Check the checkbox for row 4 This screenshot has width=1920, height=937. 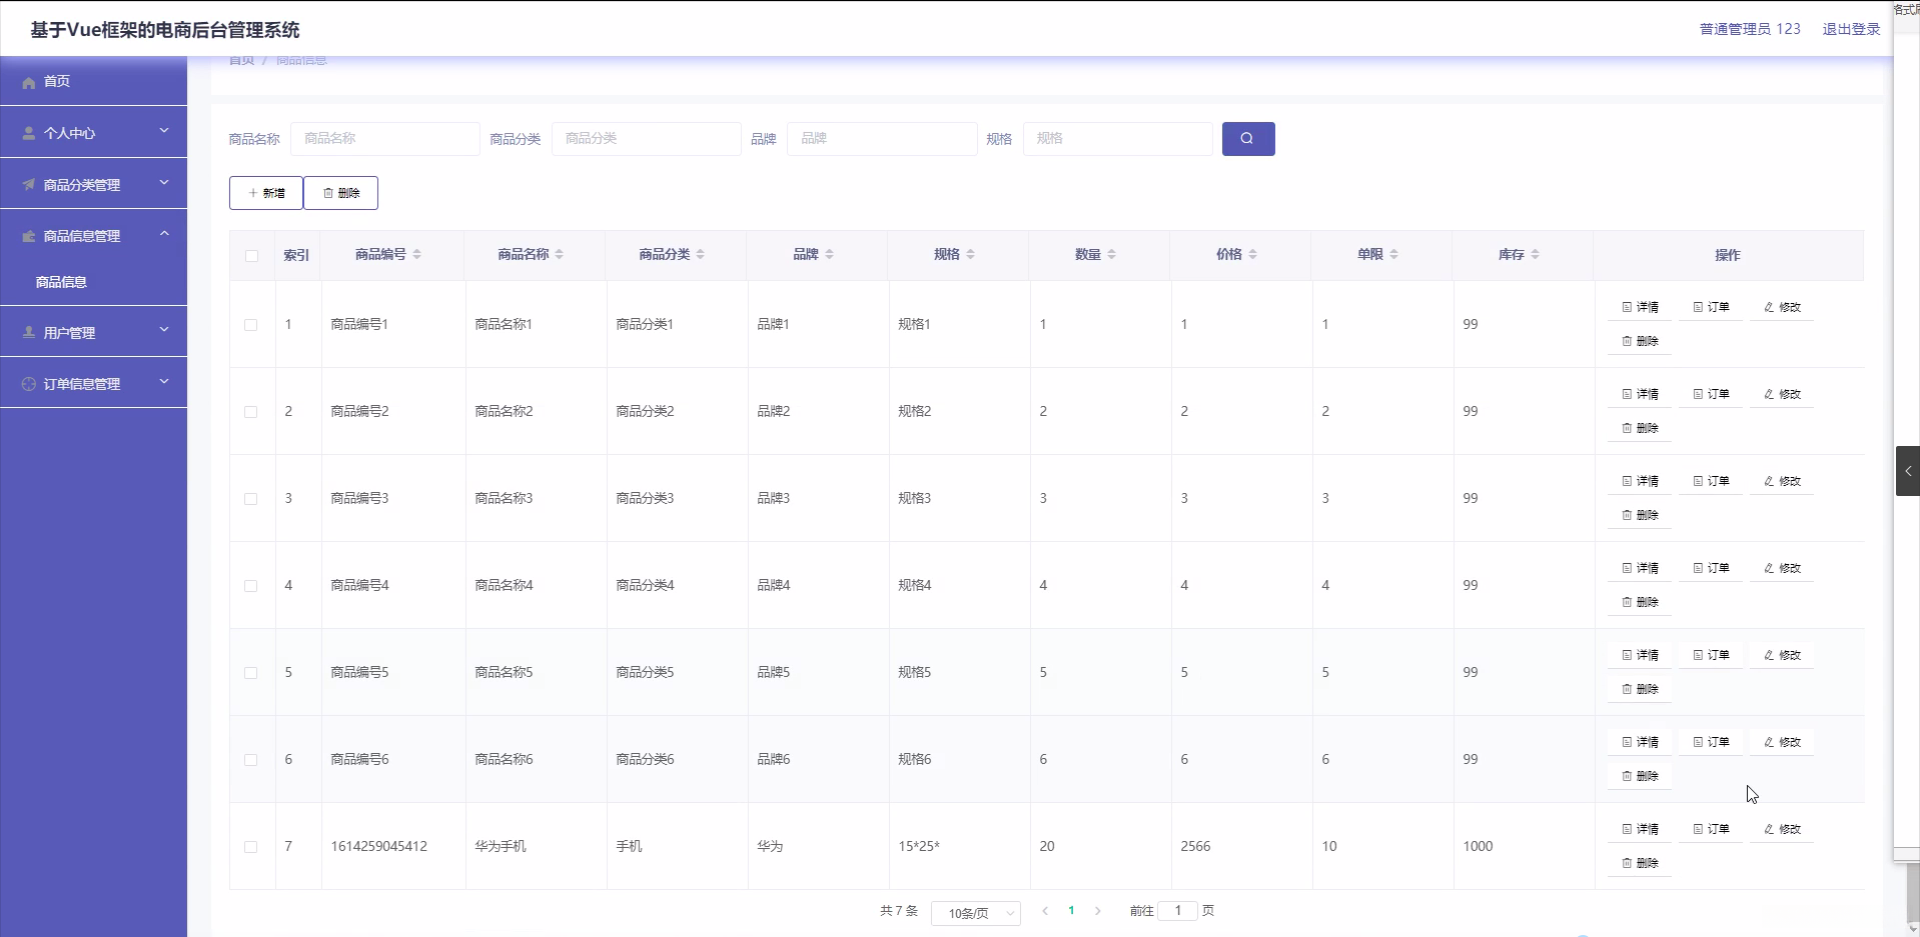[x=251, y=586]
